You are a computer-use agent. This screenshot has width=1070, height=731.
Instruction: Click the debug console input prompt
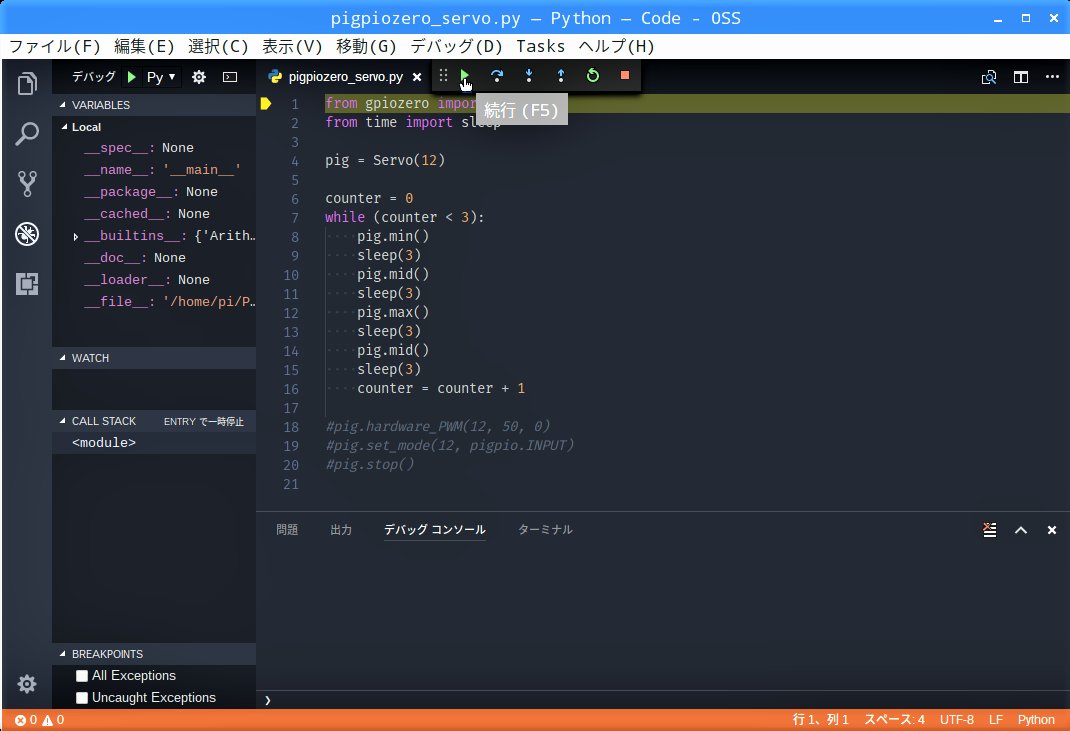tap(663, 700)
